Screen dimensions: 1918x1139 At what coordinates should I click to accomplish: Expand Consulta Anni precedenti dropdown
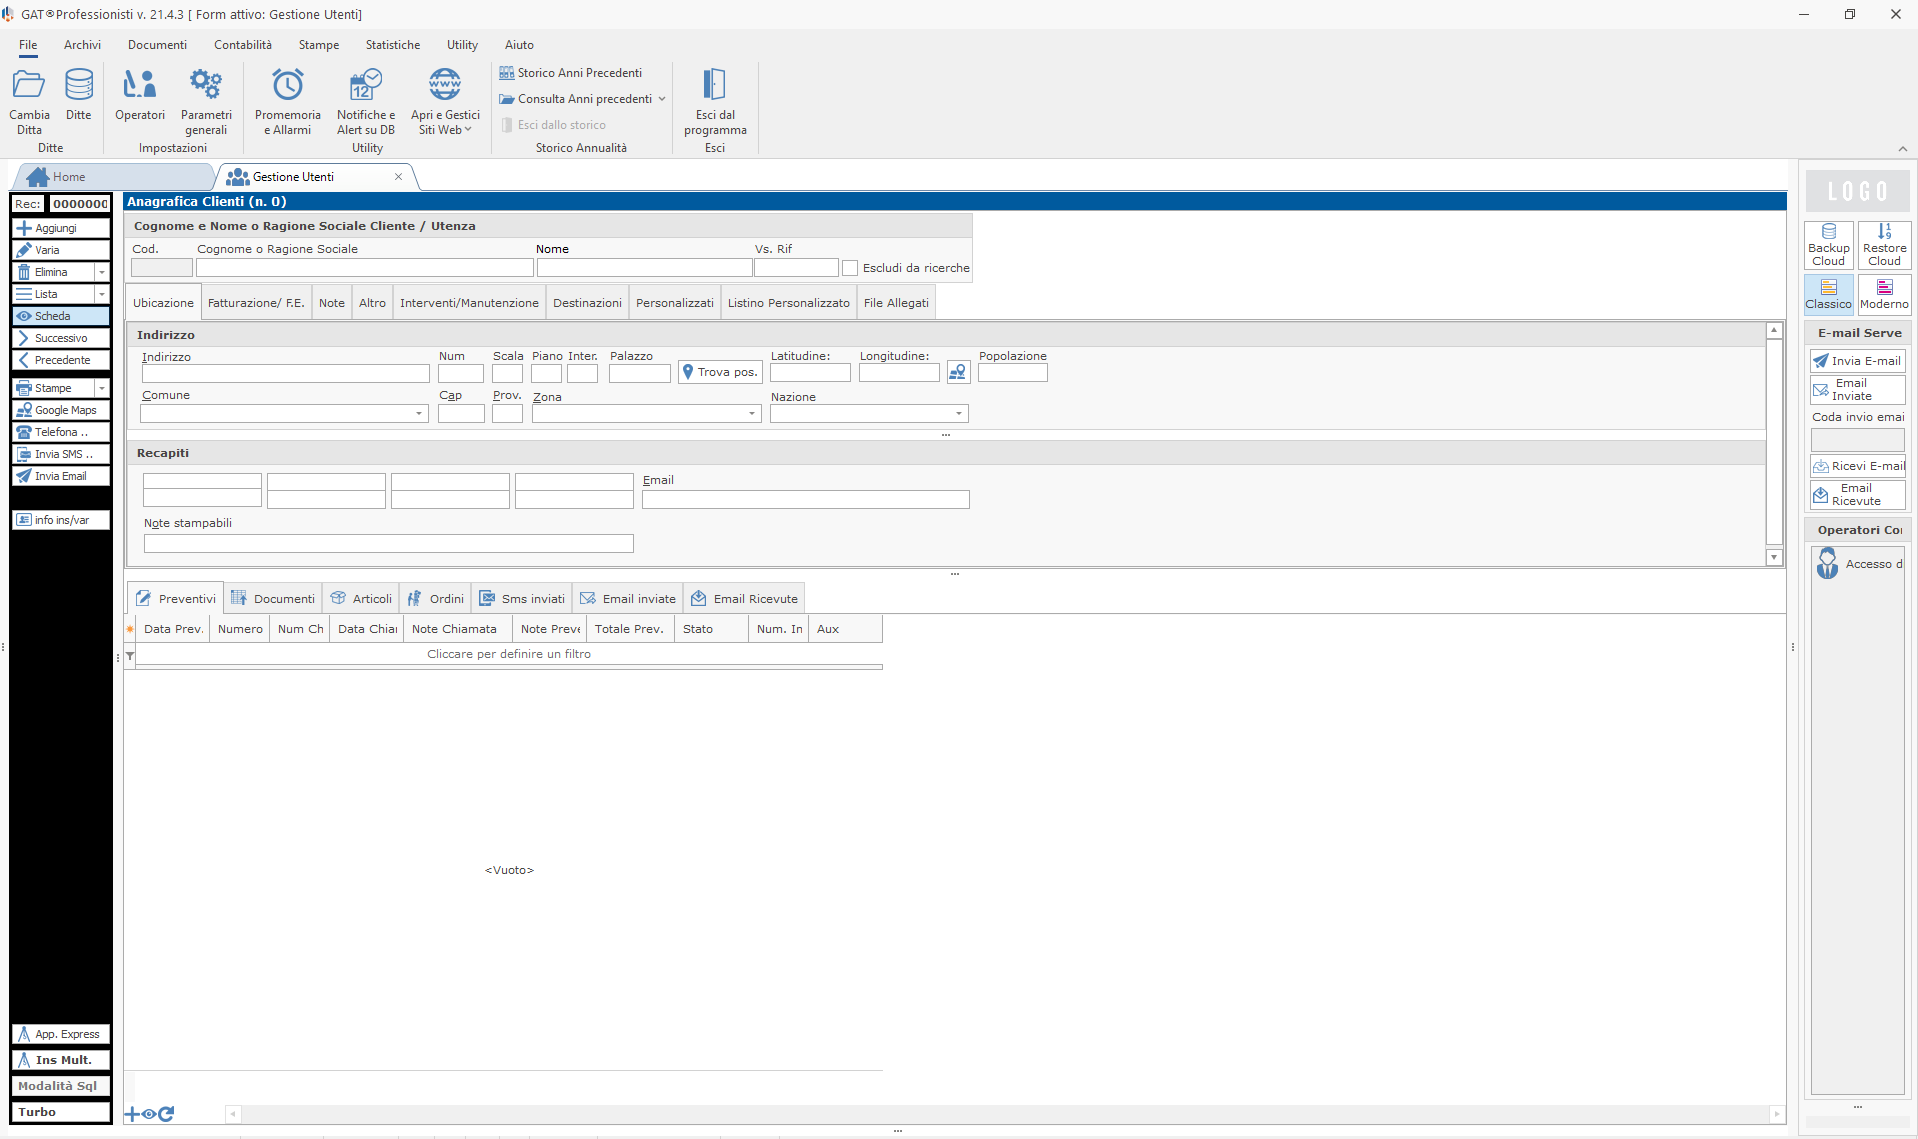(662, 99)
